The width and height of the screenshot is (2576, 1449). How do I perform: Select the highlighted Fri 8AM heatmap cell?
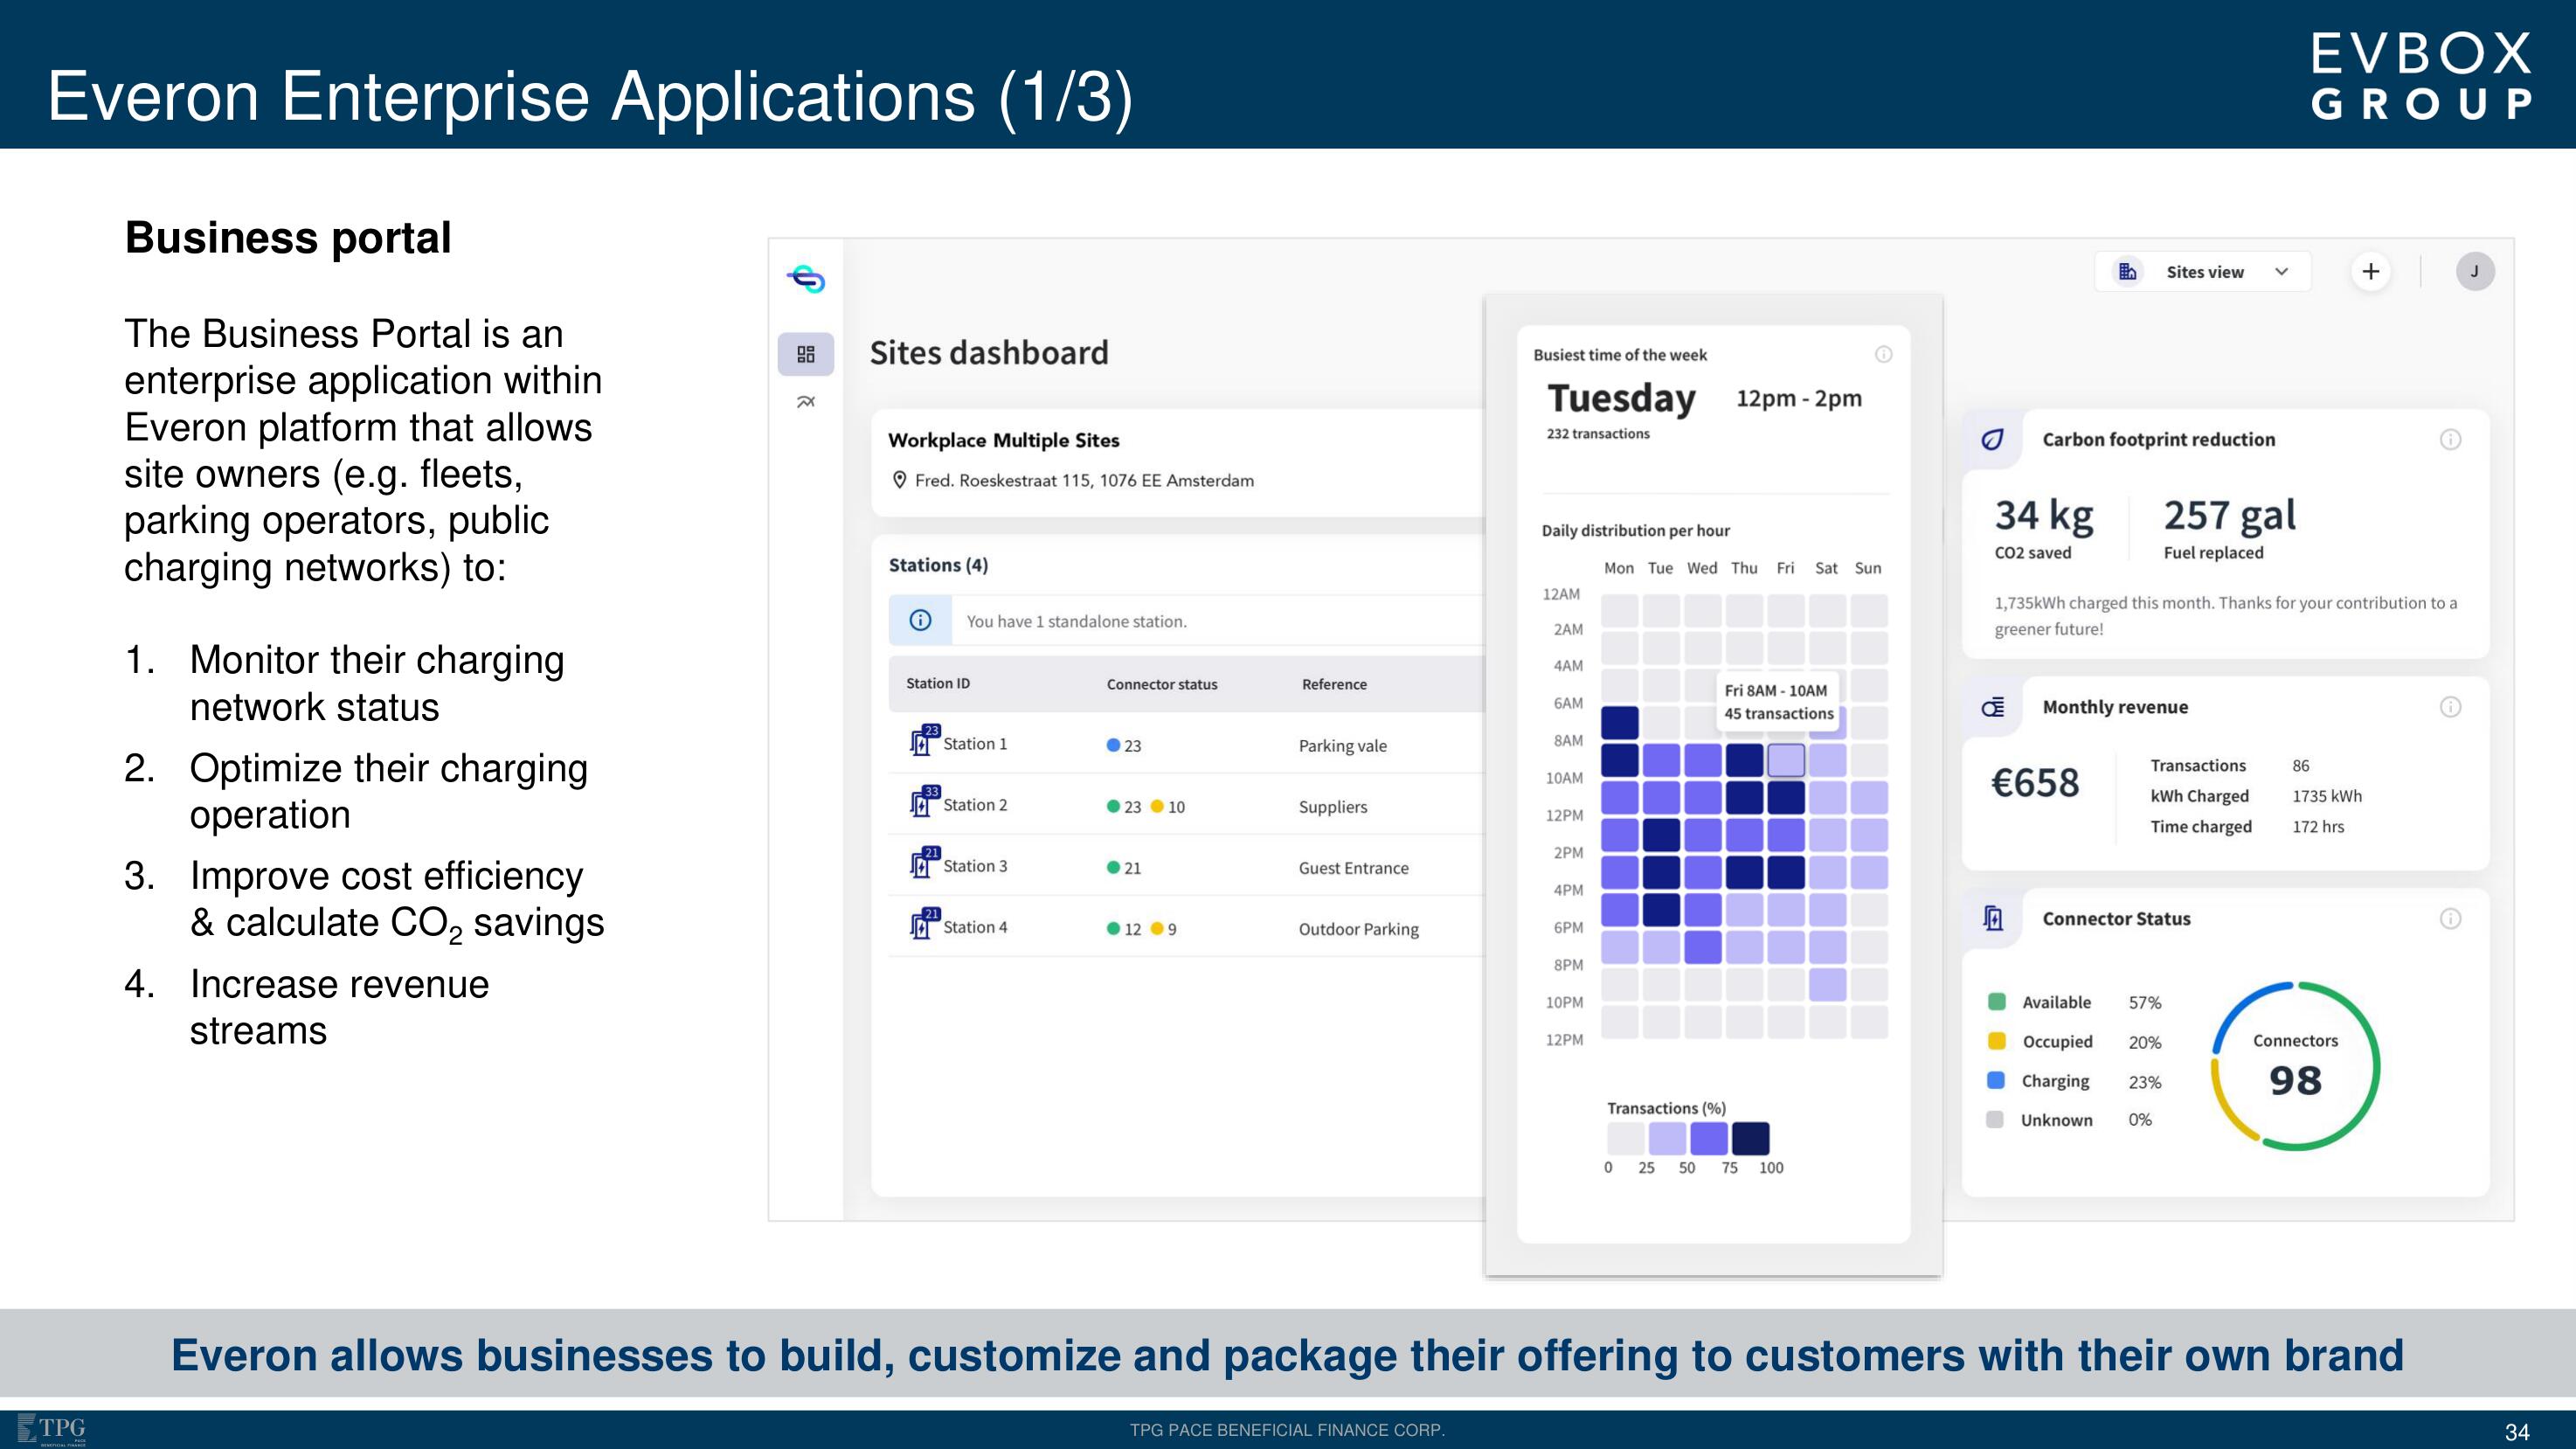1785,760
